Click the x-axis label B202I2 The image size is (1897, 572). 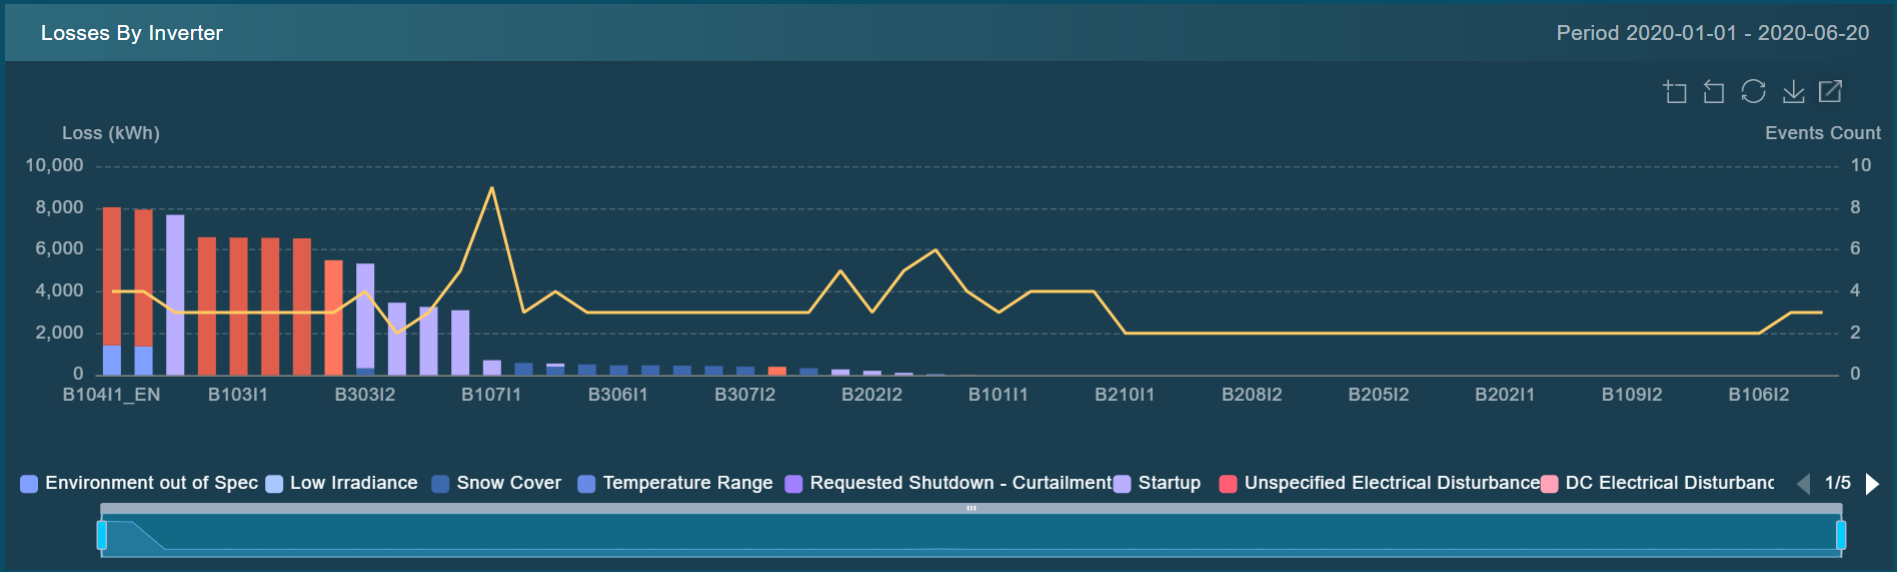coord(872,395)
